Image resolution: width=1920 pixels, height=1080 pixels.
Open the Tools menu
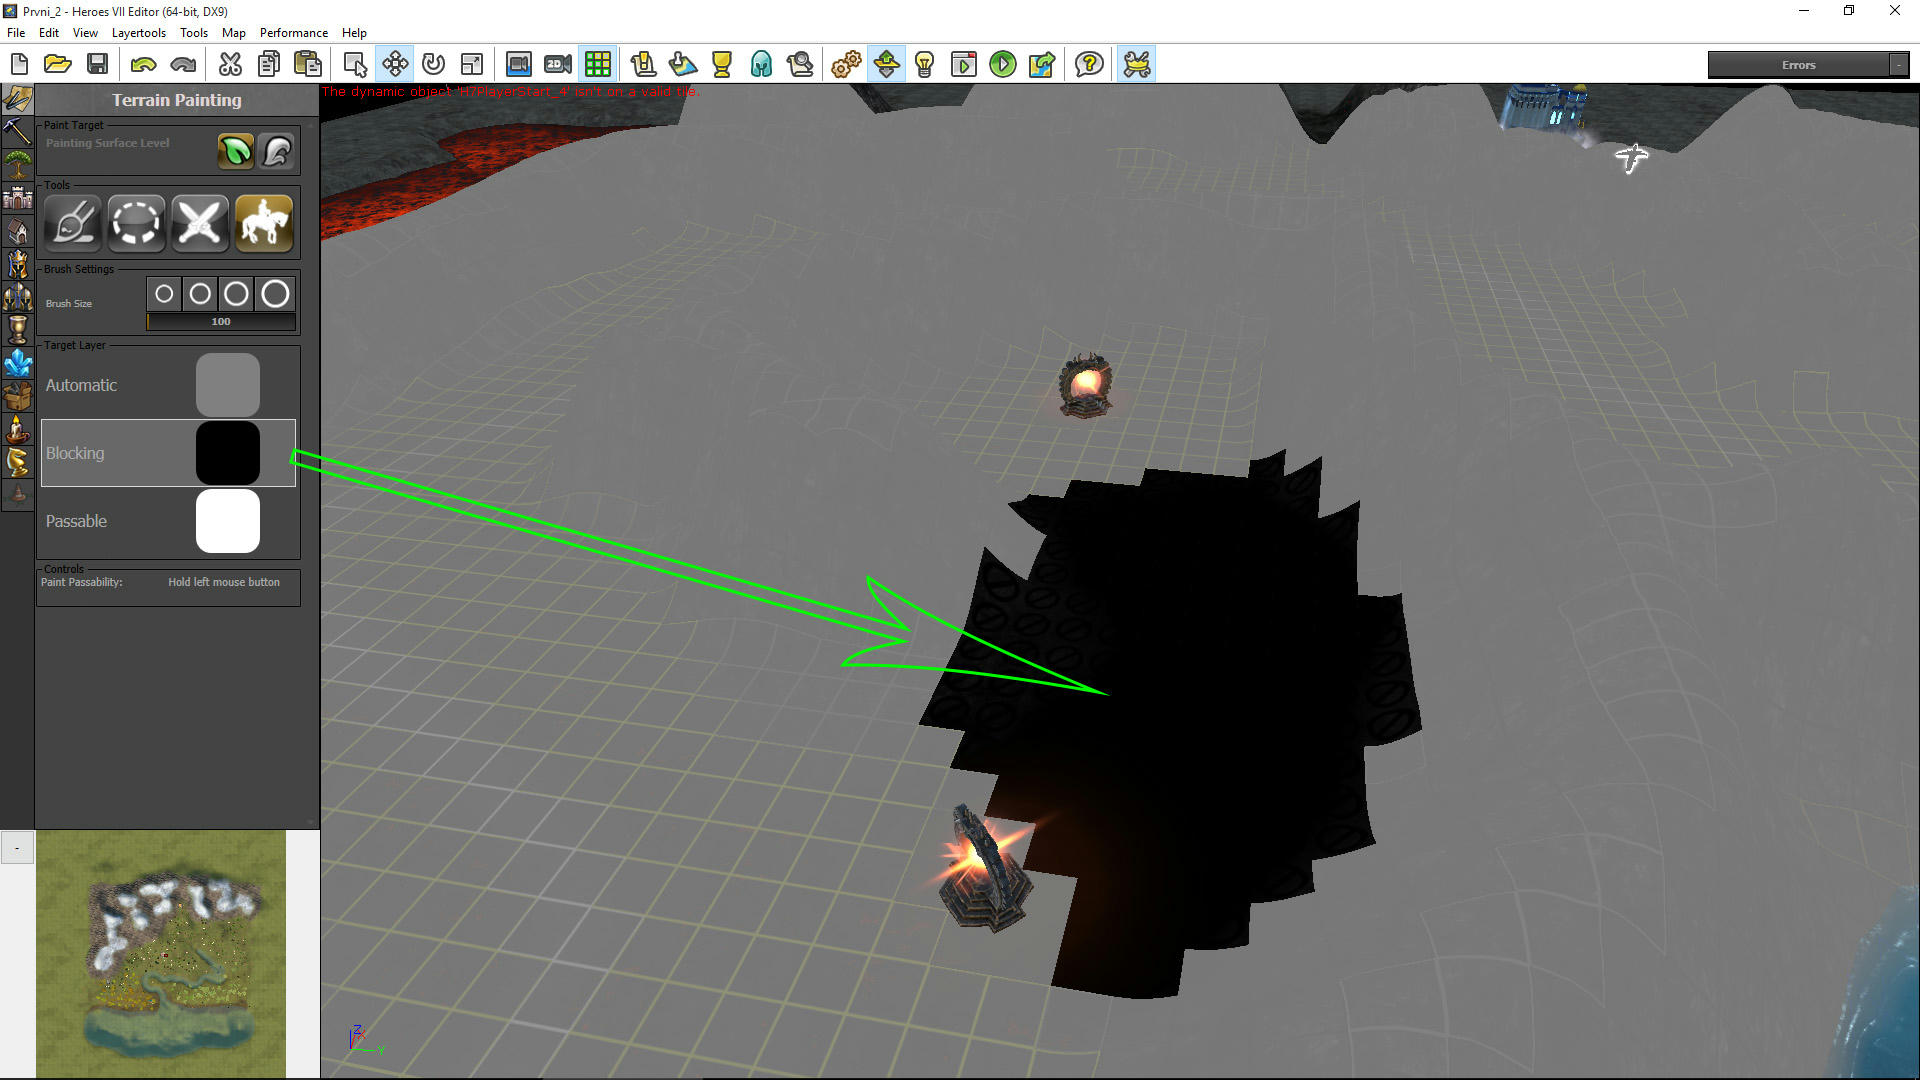click(x=194, y=33)
